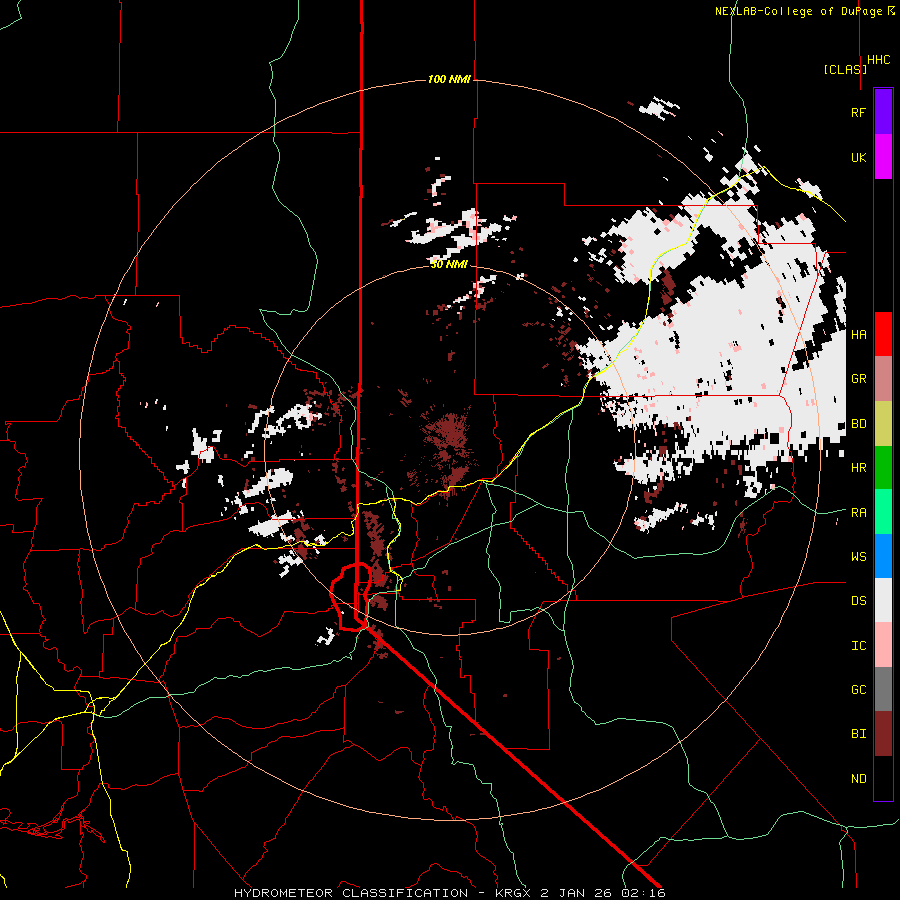Click the Hydrometeor Classification title text

click(x=350, y=893)
